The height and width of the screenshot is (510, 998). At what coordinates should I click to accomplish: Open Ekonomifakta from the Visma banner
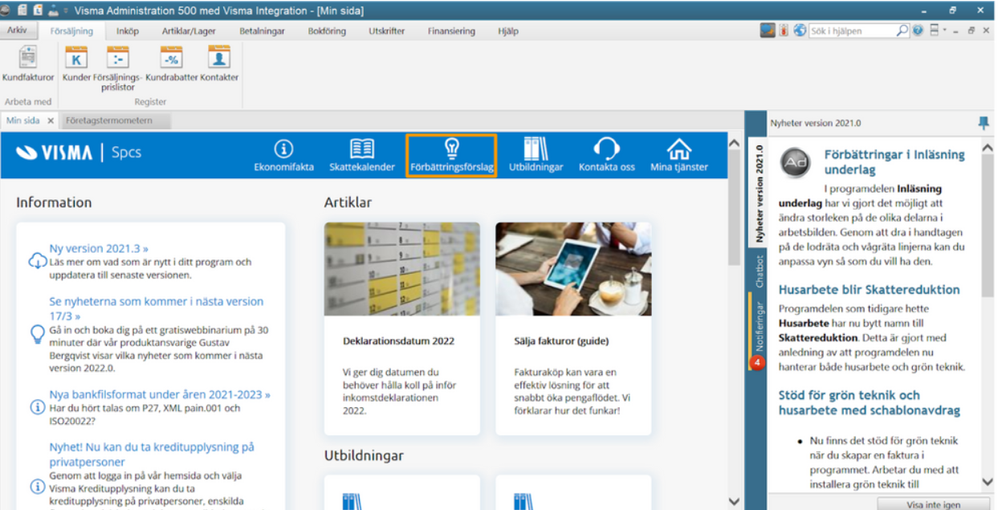pyautogui.click(x=283, y=156)
